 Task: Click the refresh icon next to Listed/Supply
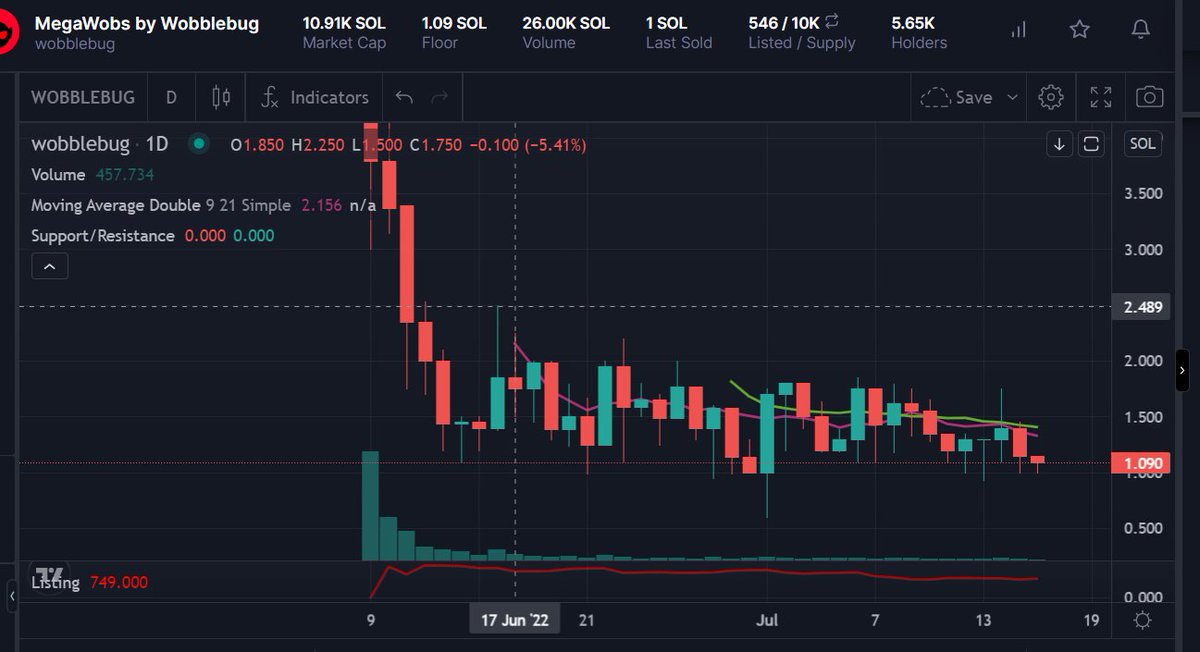(832, 21)
